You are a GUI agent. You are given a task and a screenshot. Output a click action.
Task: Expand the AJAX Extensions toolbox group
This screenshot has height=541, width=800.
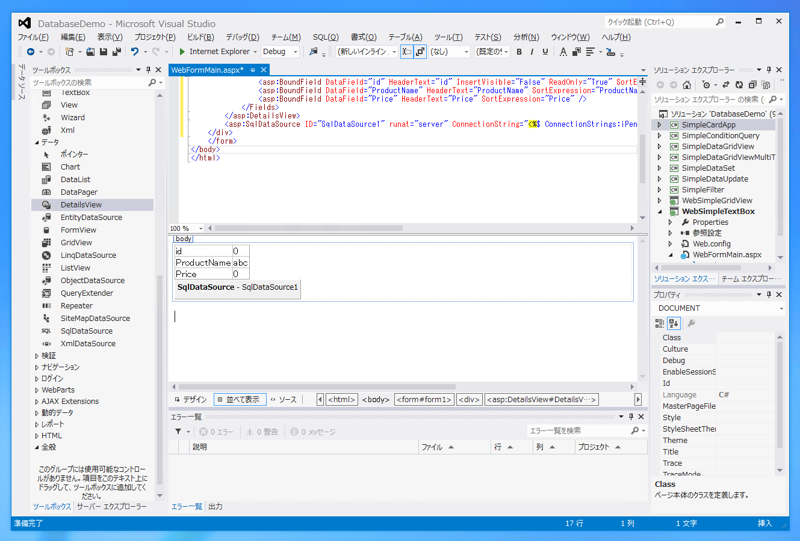coord(37,402)
